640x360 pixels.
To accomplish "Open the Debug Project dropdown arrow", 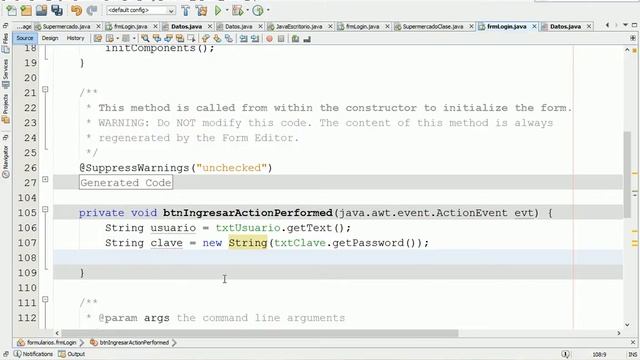I will click(x=247, y=10).
